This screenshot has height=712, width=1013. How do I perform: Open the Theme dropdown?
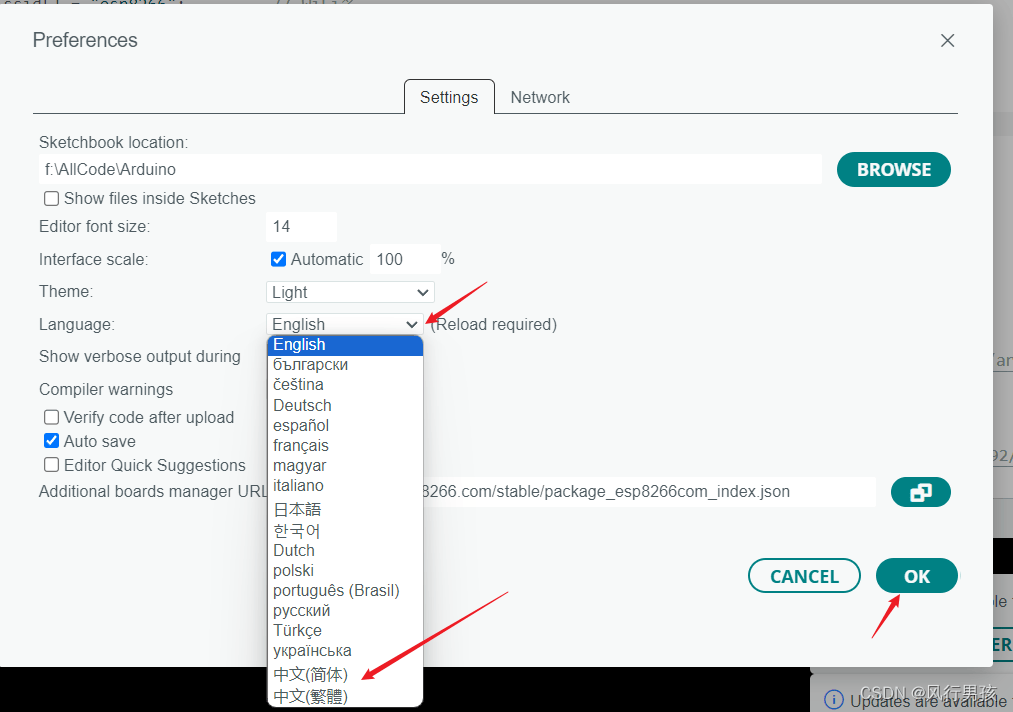click(x=349, y=291)
